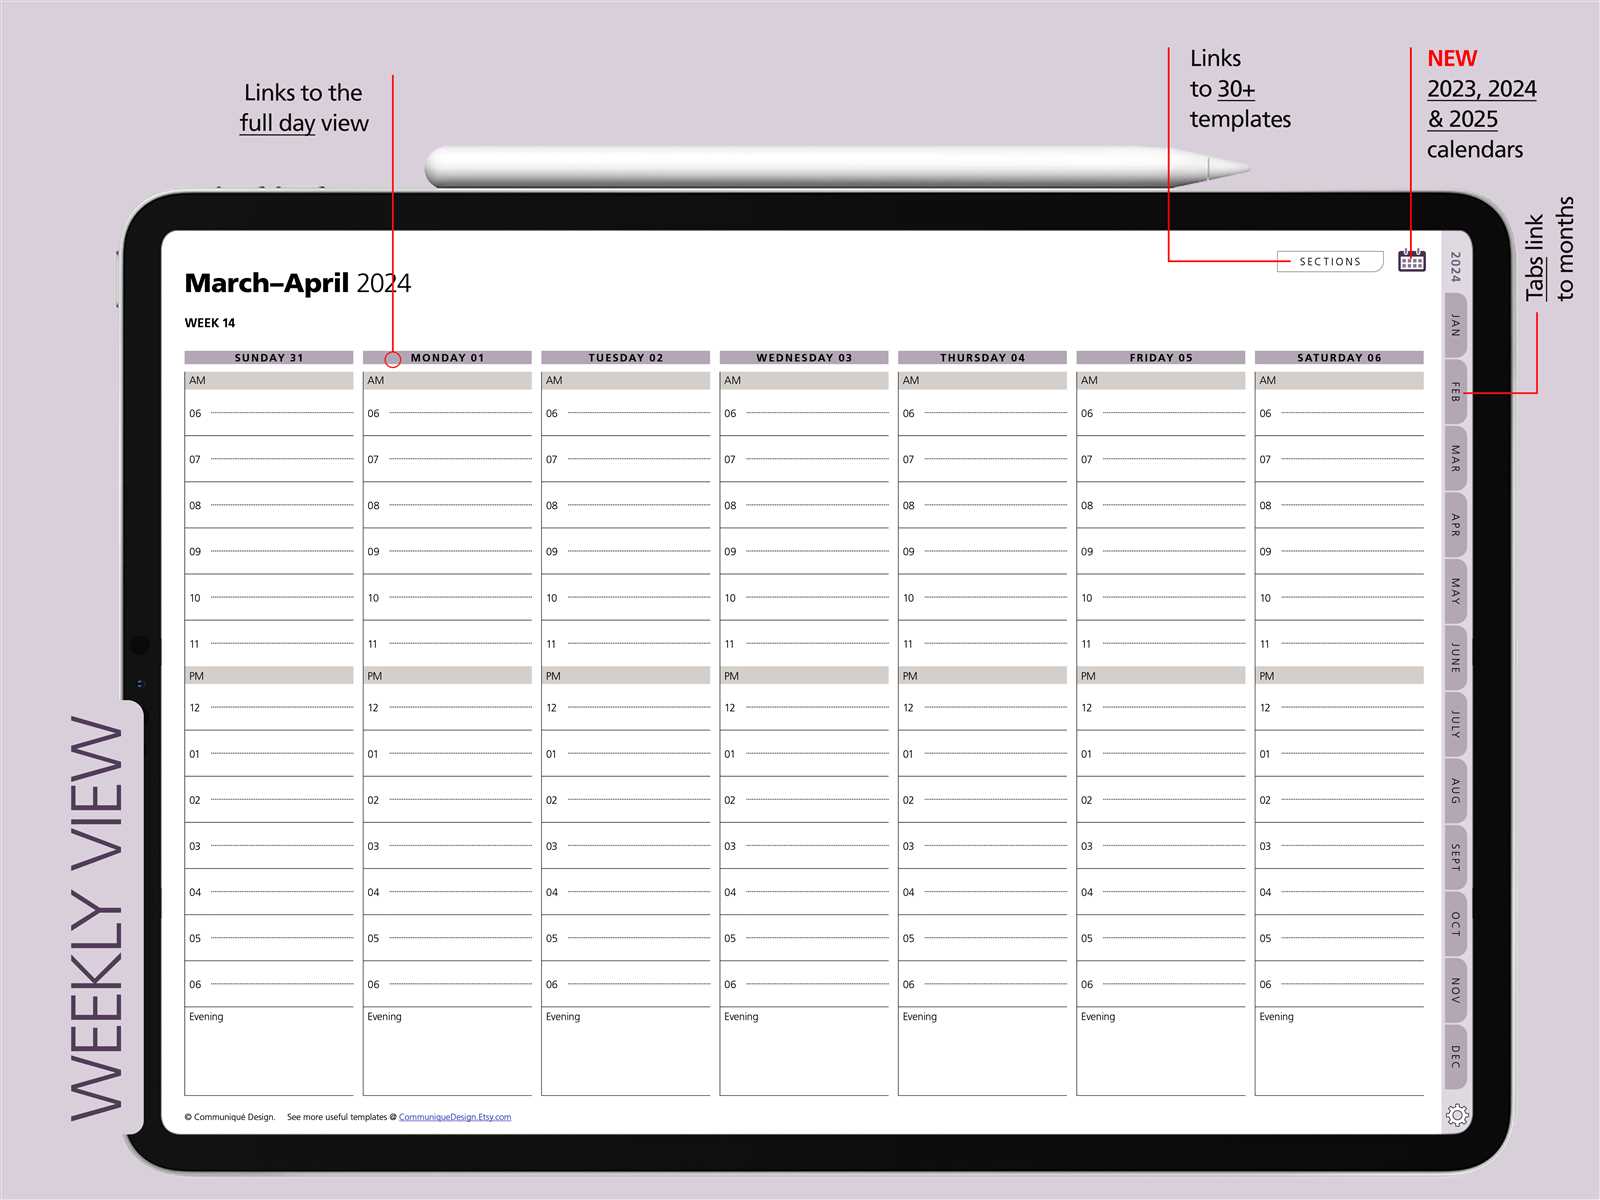
Task: Switch to the MAR month tab
Action: point(1456,458)
